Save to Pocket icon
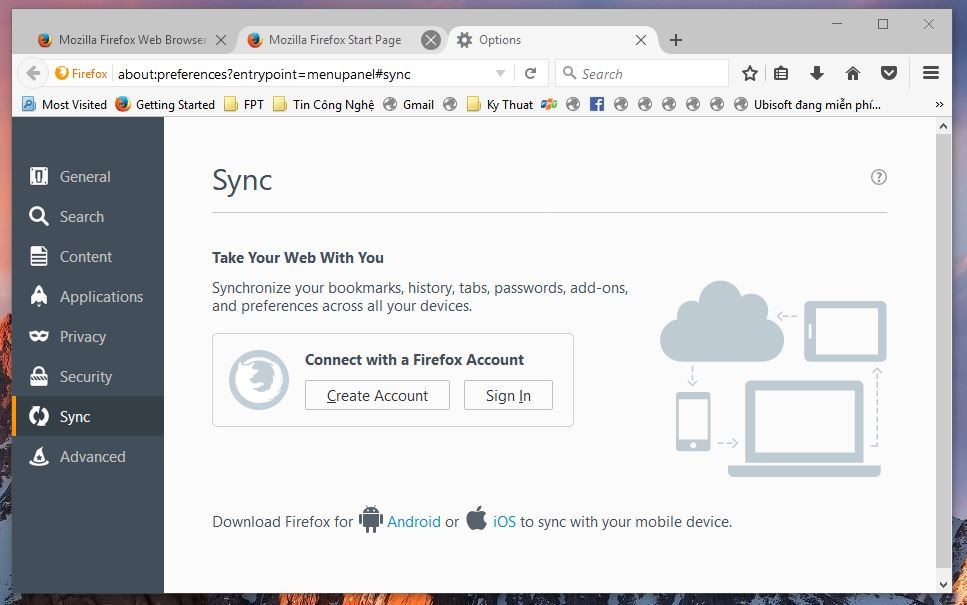967x605 pixels. [x=889, y=73]
